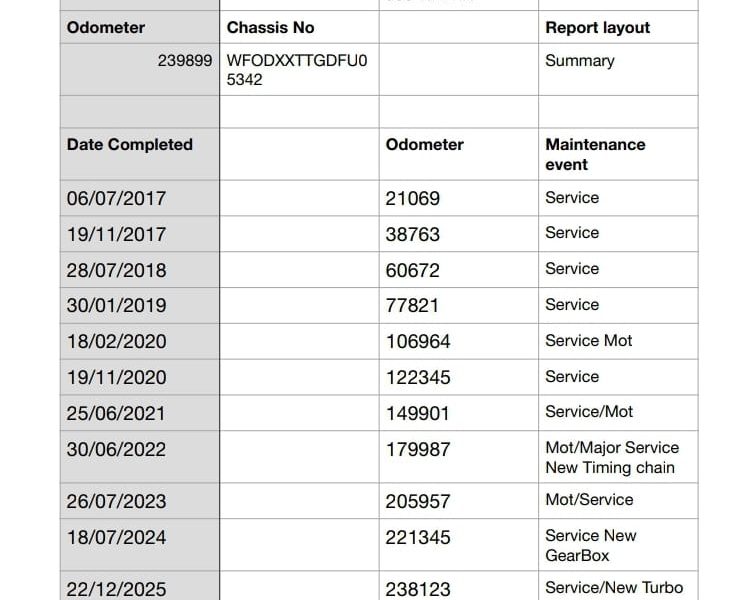Select the date 06/07/2017

[x=116, y=198]
